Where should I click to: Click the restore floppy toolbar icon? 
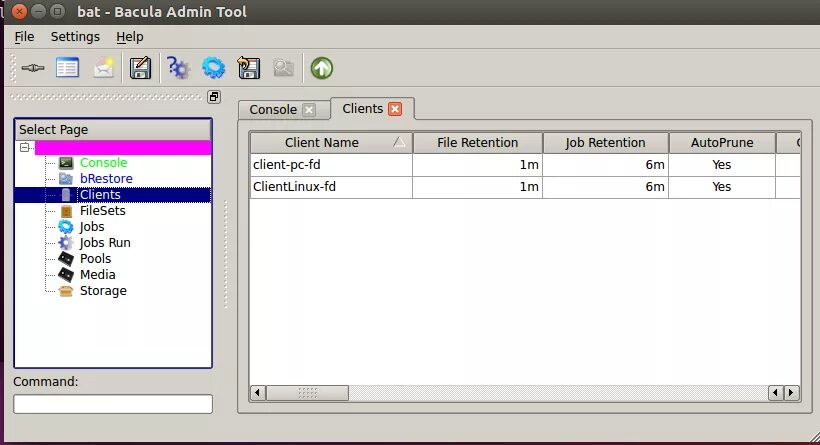248,68
